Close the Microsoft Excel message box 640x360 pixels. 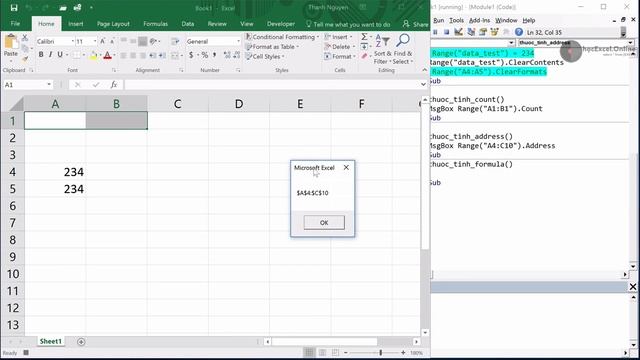[x=346, y=167]
